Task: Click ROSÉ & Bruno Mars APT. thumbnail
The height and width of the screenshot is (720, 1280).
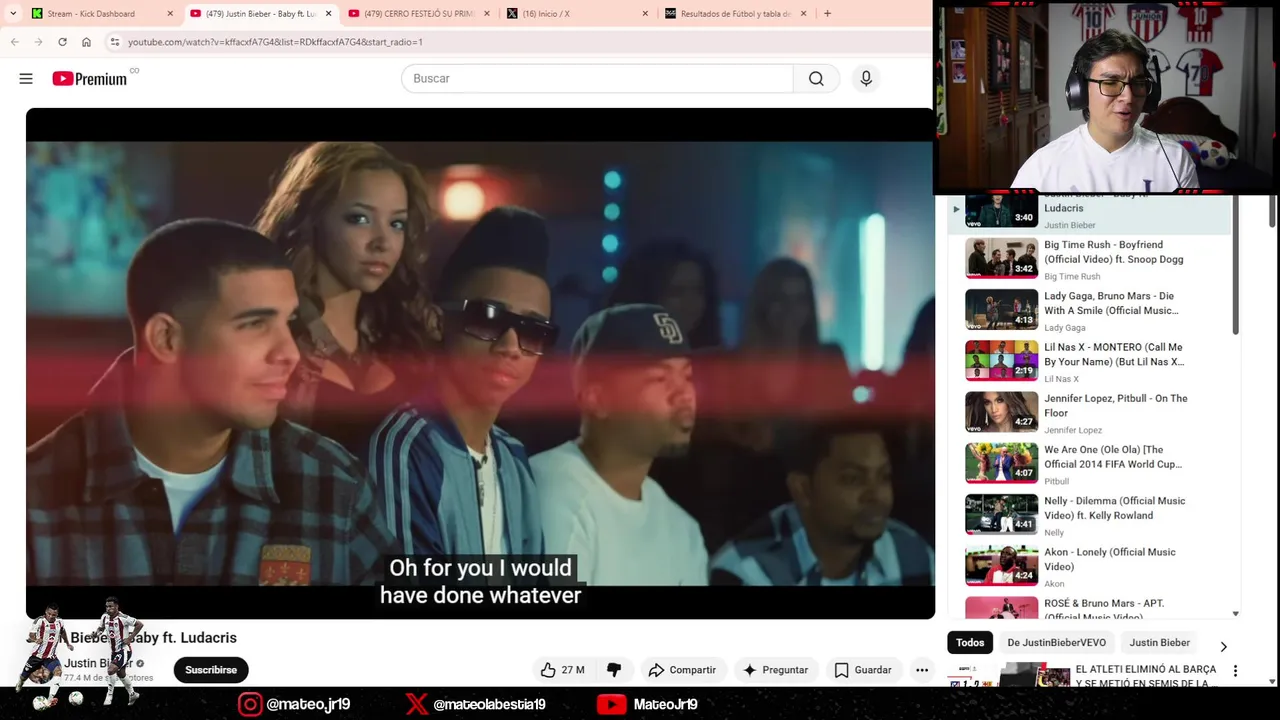Action: [x=1001, y=608]
